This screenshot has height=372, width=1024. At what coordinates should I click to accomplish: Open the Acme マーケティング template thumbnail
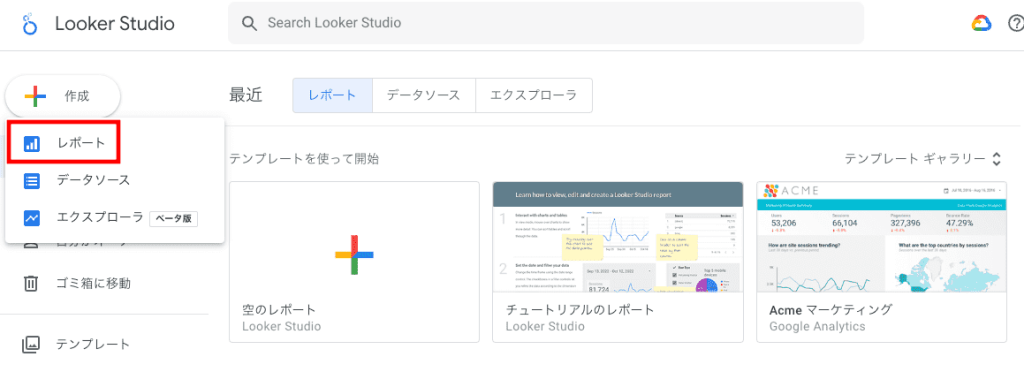click(x=882, y=237)
